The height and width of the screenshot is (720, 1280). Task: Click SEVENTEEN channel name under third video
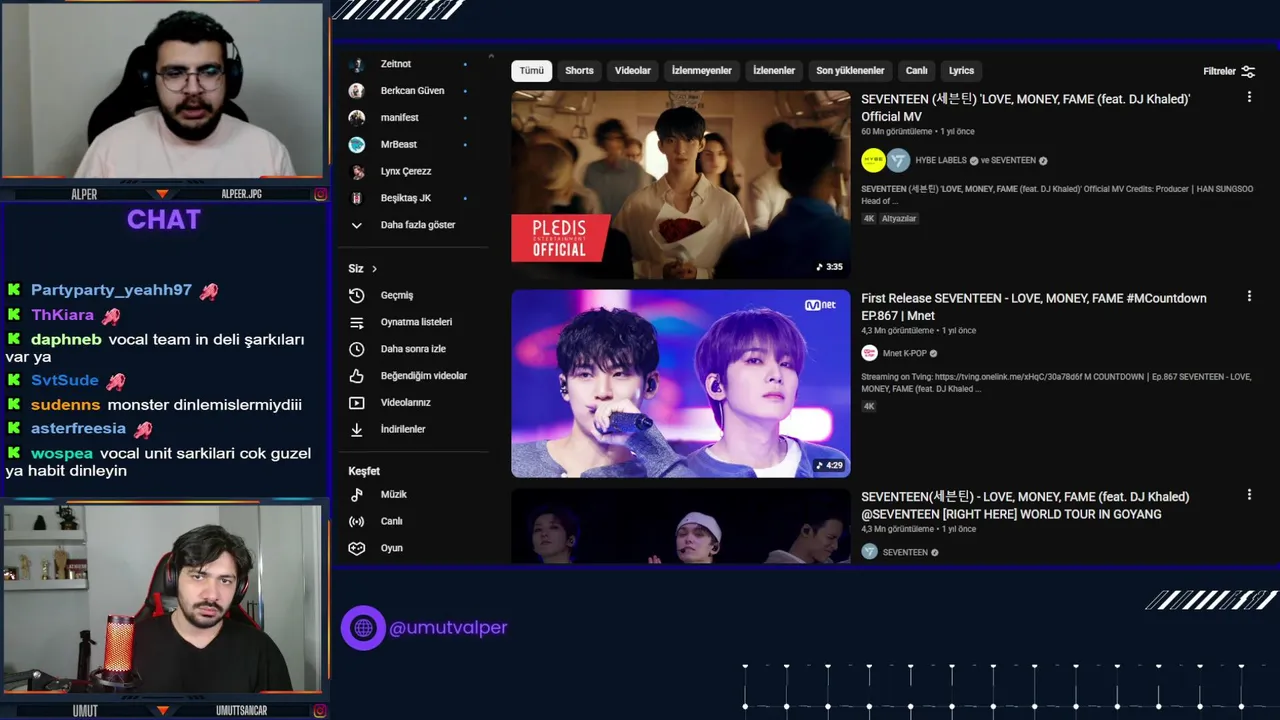click(x=905, y=552)
